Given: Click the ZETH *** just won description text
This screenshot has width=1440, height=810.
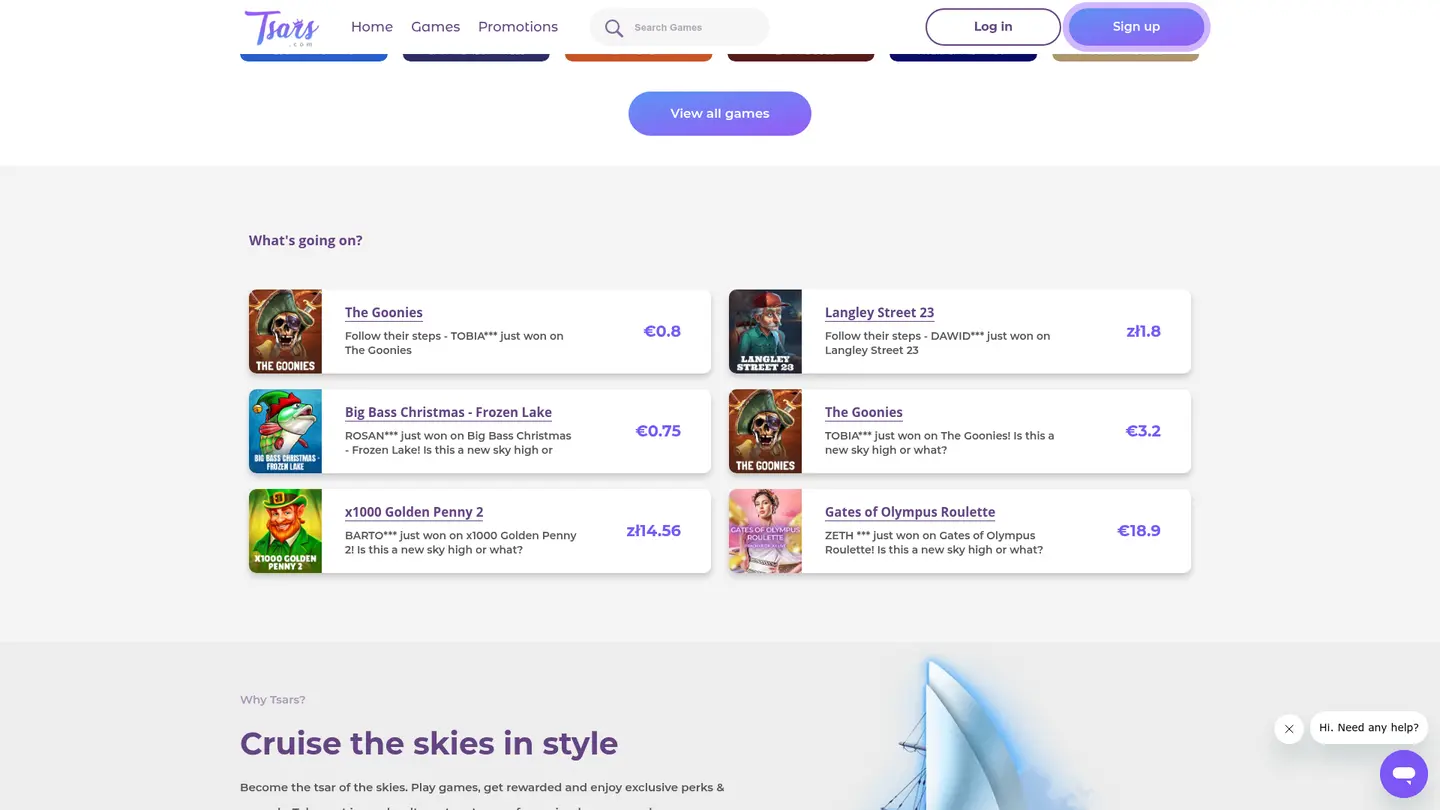Looking at the screenshot, I should point(934,543).
